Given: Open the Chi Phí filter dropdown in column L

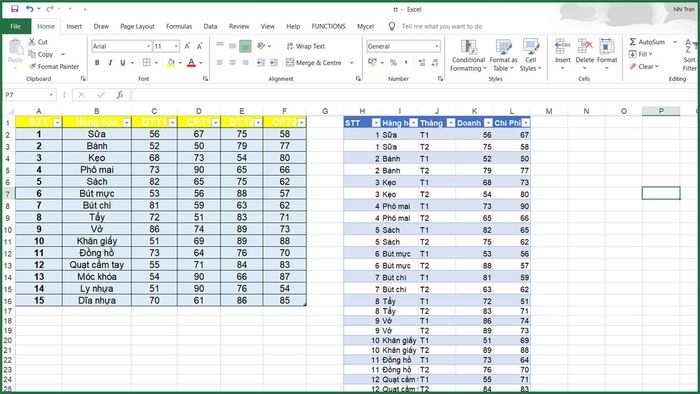Looking at the screenshot, I should [x=526, y=123].
